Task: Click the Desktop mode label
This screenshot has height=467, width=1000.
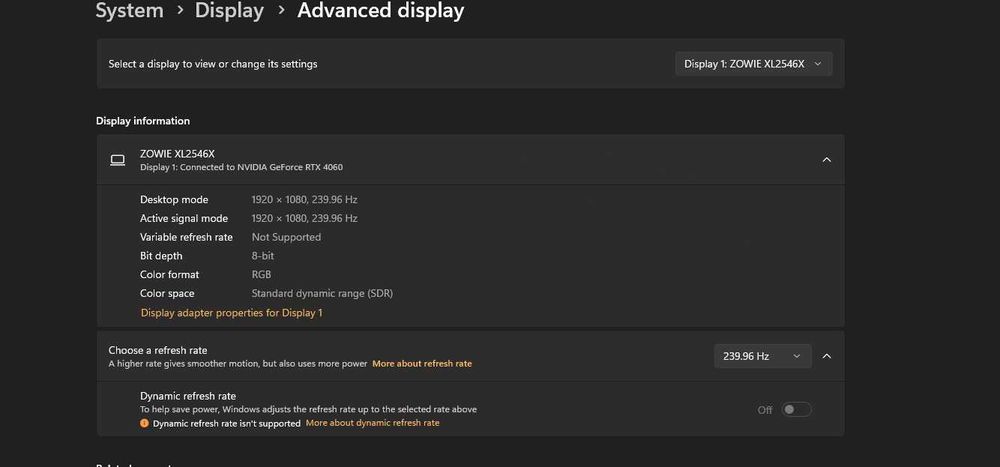Action: (174, 200)
